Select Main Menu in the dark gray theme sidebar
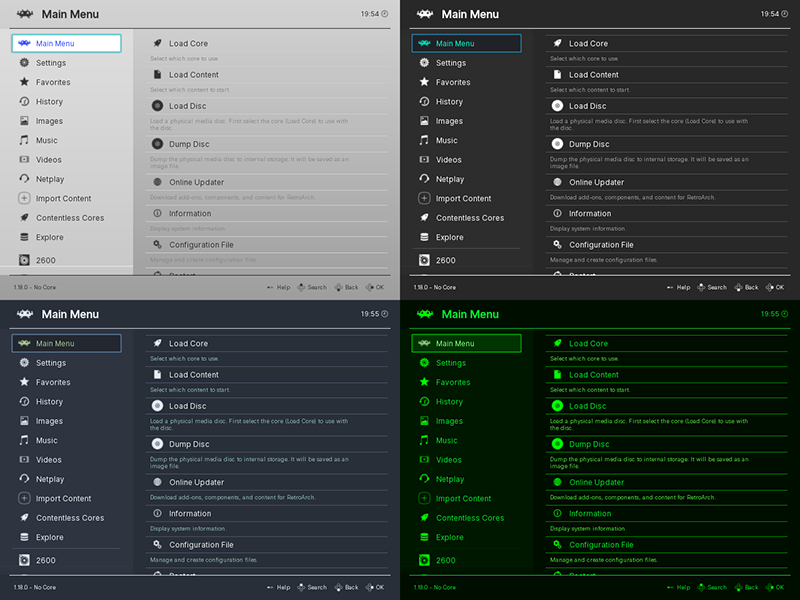This screenshot has height=600, width=800. [x=466, y=43]
